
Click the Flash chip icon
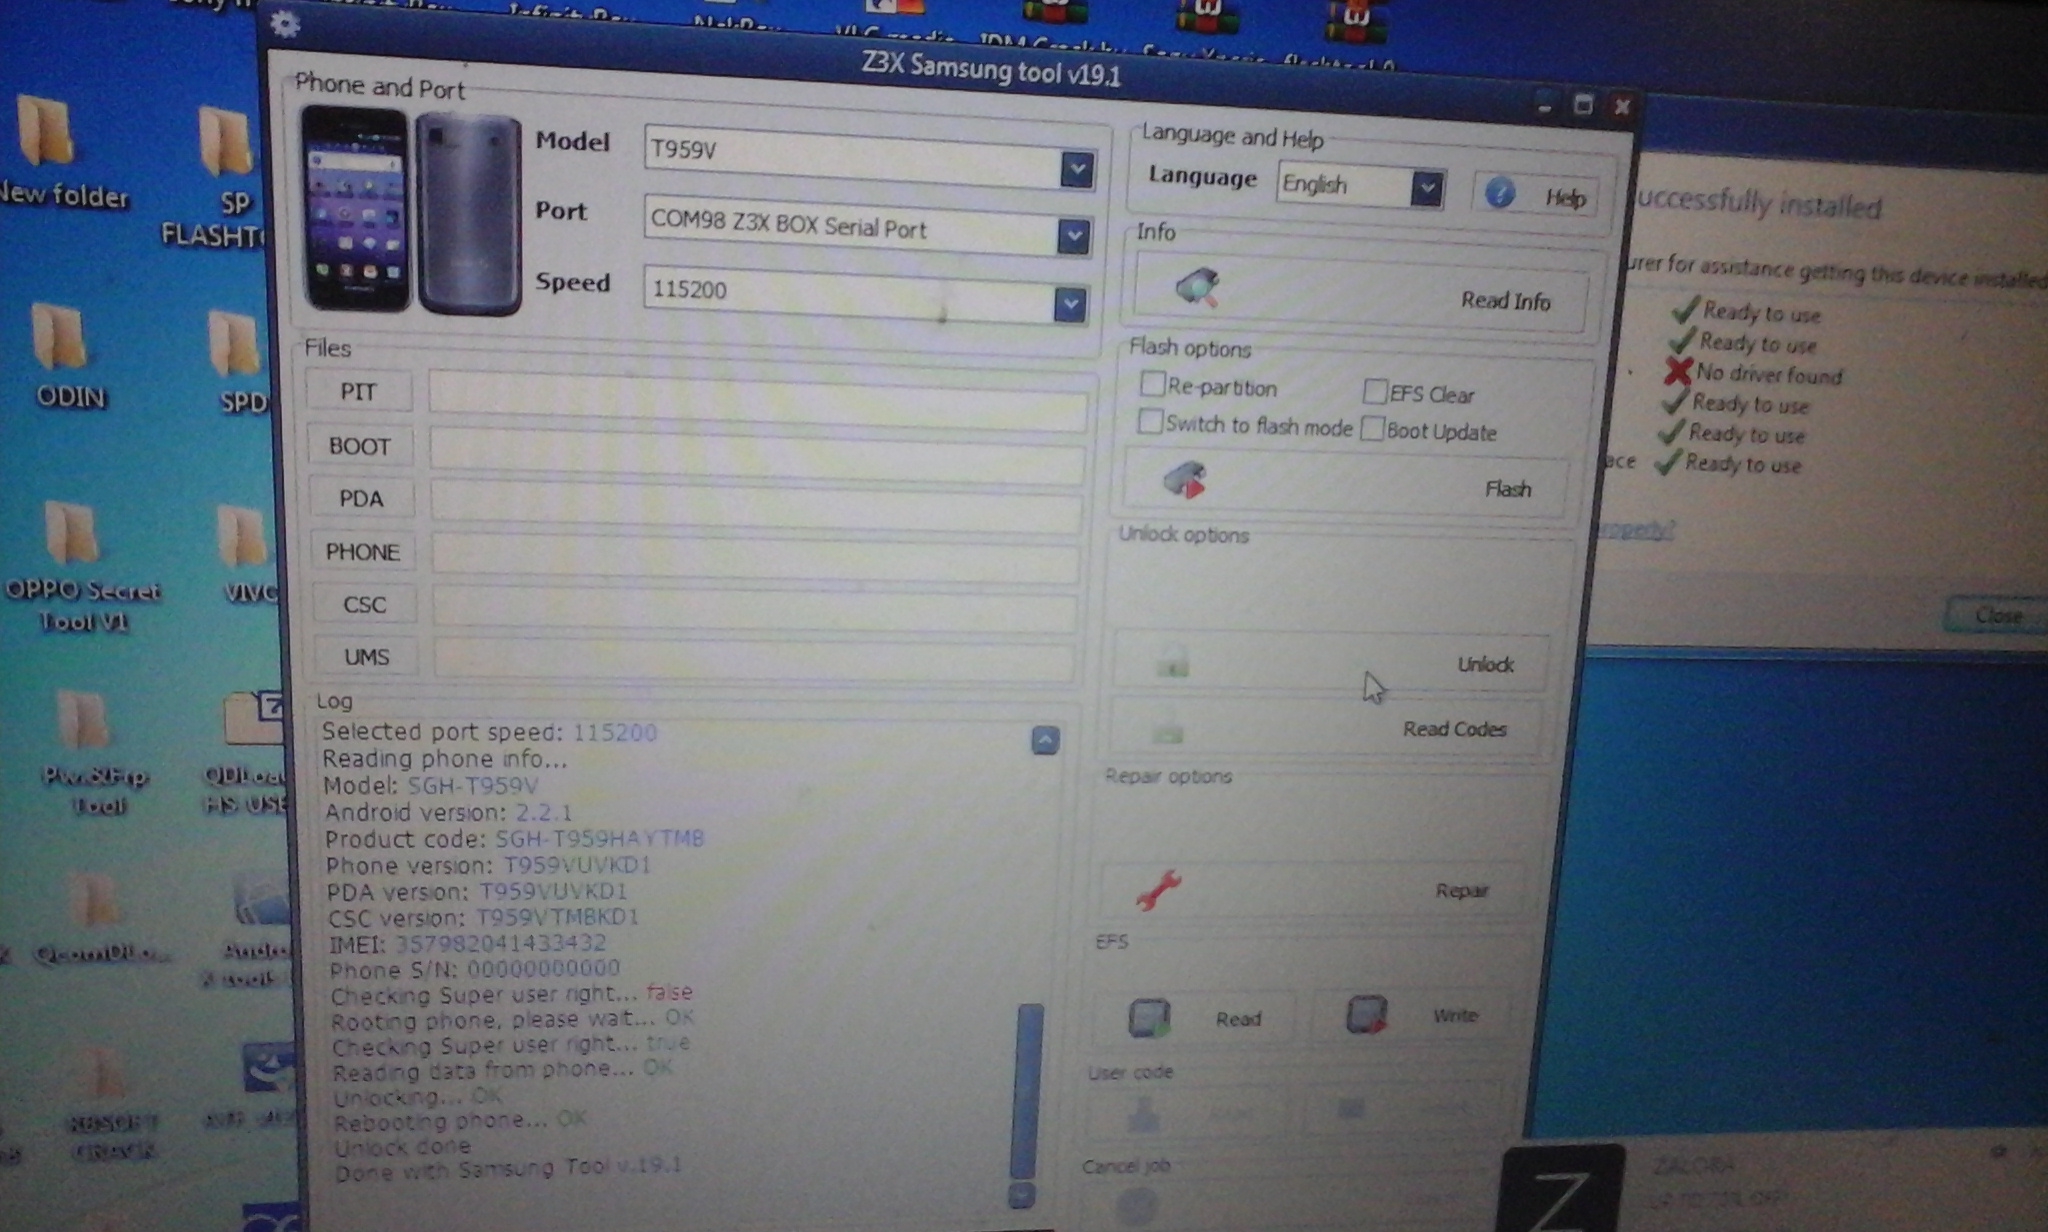1186,481
